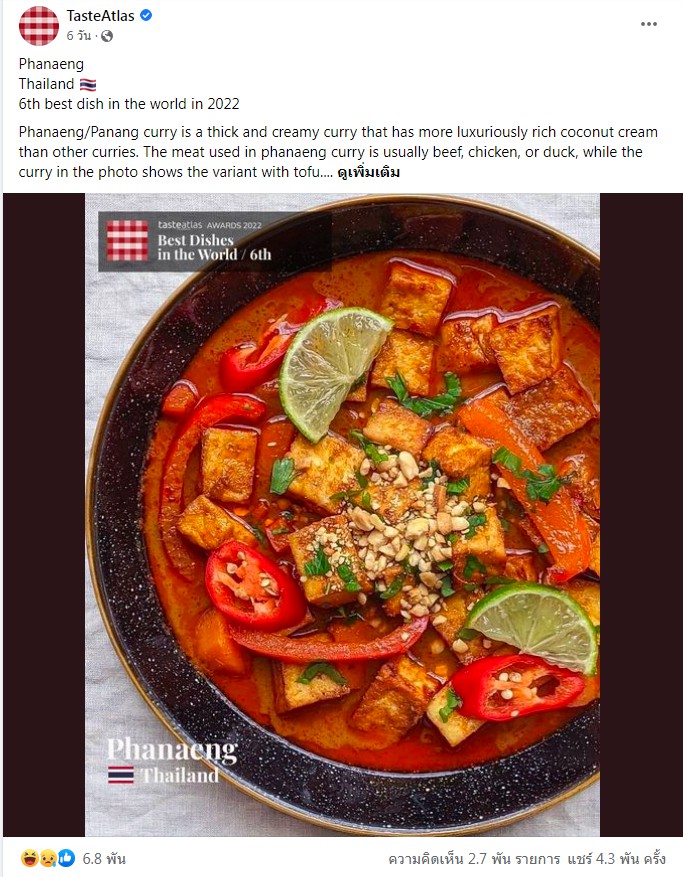Click the blue verified badge next to TasteAtlas
This screenshot has width=683, height=877.
tap(146, 16)
